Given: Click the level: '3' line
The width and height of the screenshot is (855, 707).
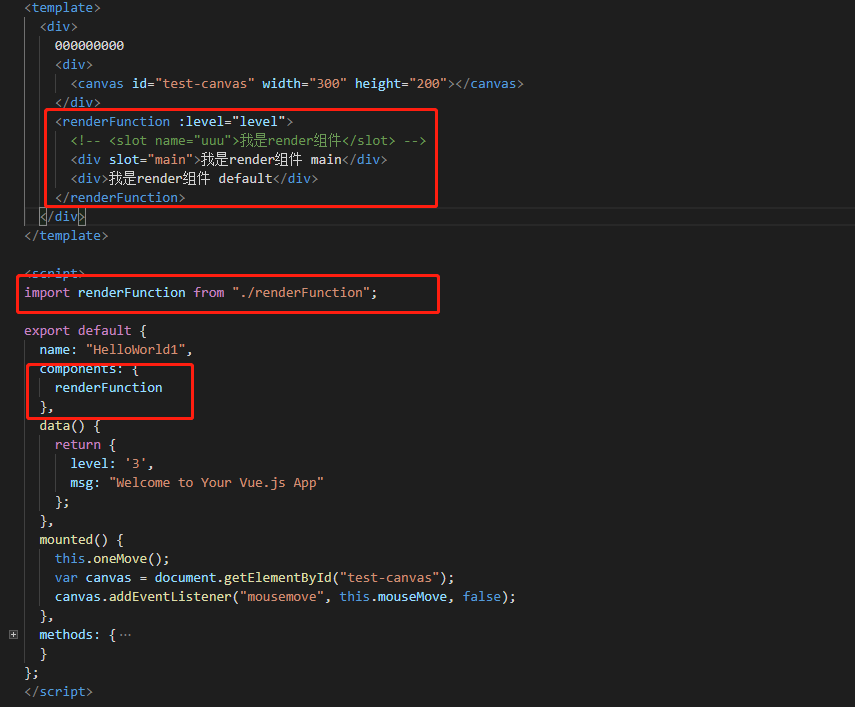Looking at the screenshot, I should coord(112,464).
